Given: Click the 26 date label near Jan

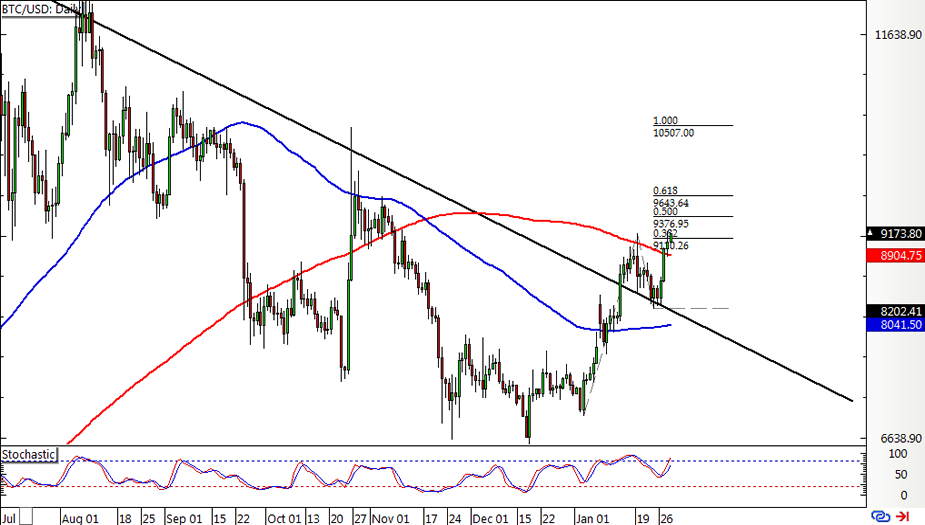Looking at the screenshot, I should (x=666, y=519).
